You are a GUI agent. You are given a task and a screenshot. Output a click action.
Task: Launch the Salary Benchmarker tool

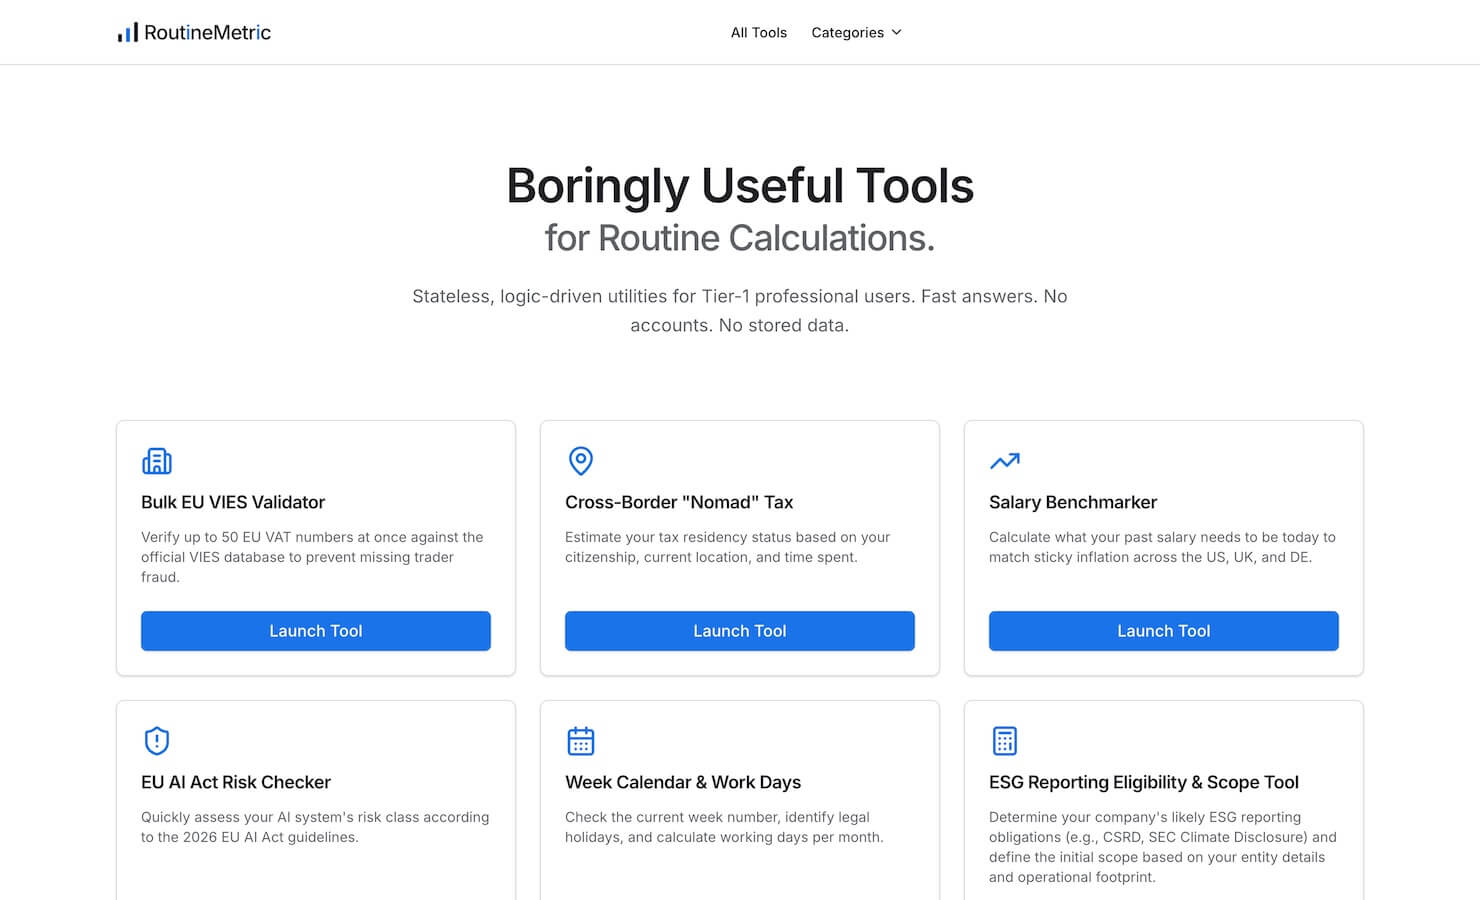click(1164, 631)
